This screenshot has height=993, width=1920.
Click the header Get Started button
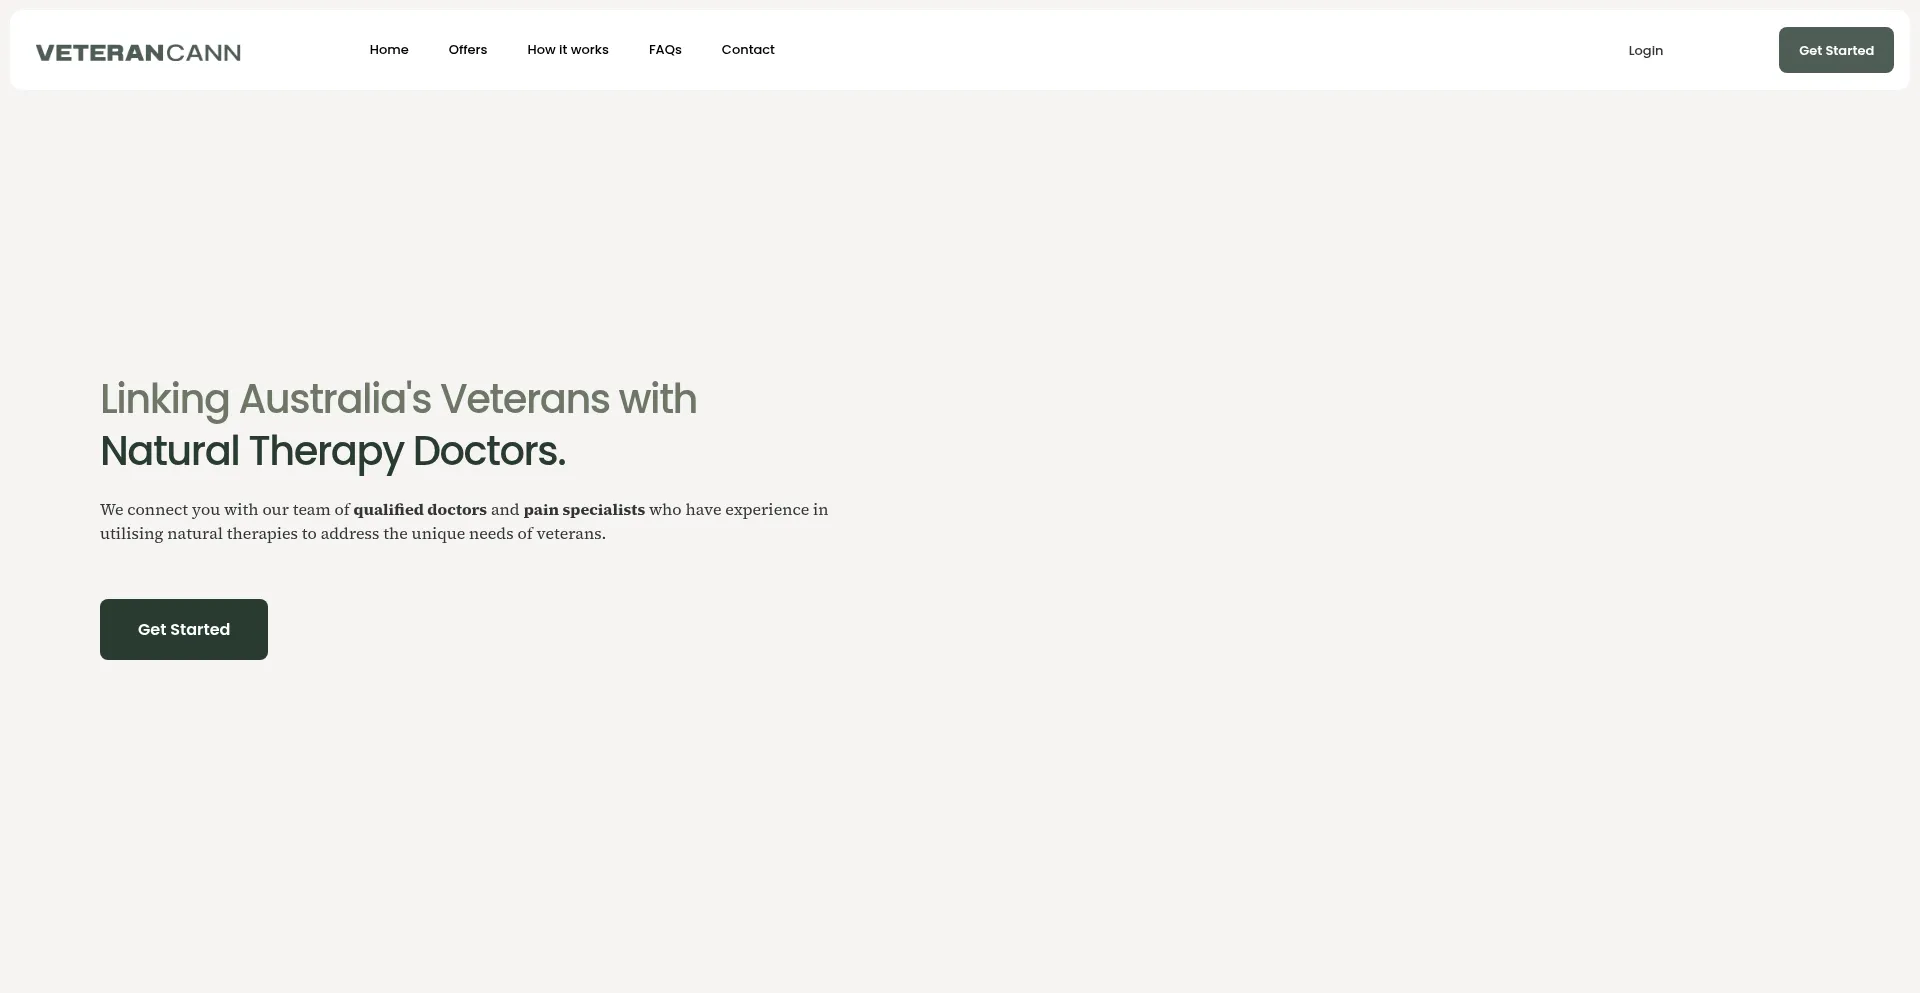click(1836, 50)
